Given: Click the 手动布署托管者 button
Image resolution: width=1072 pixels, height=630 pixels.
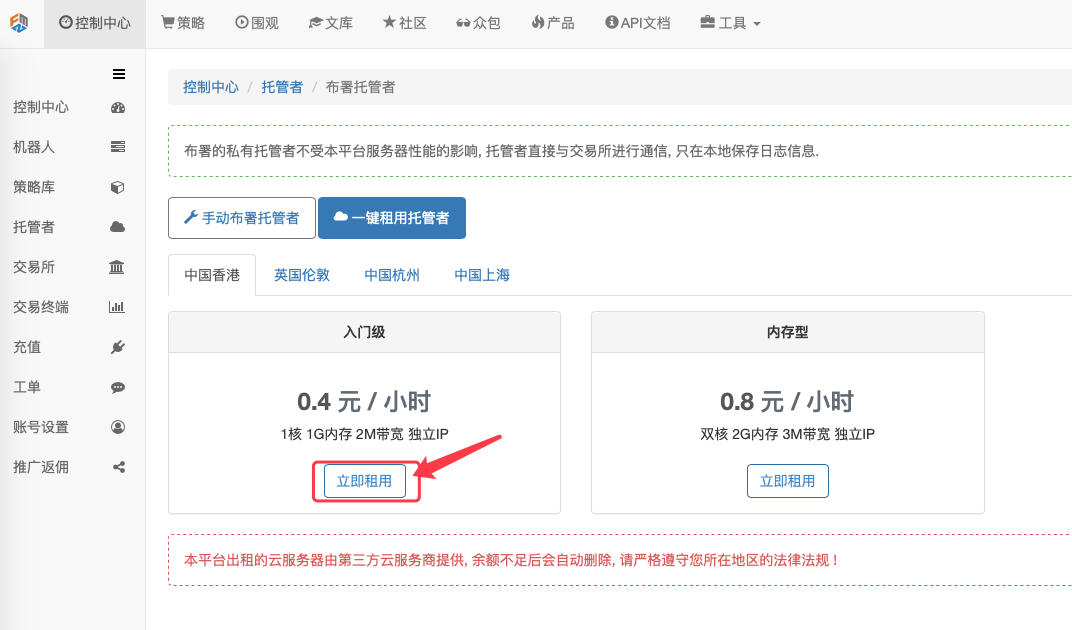Looking at the screenshot, I should (242, 218).
